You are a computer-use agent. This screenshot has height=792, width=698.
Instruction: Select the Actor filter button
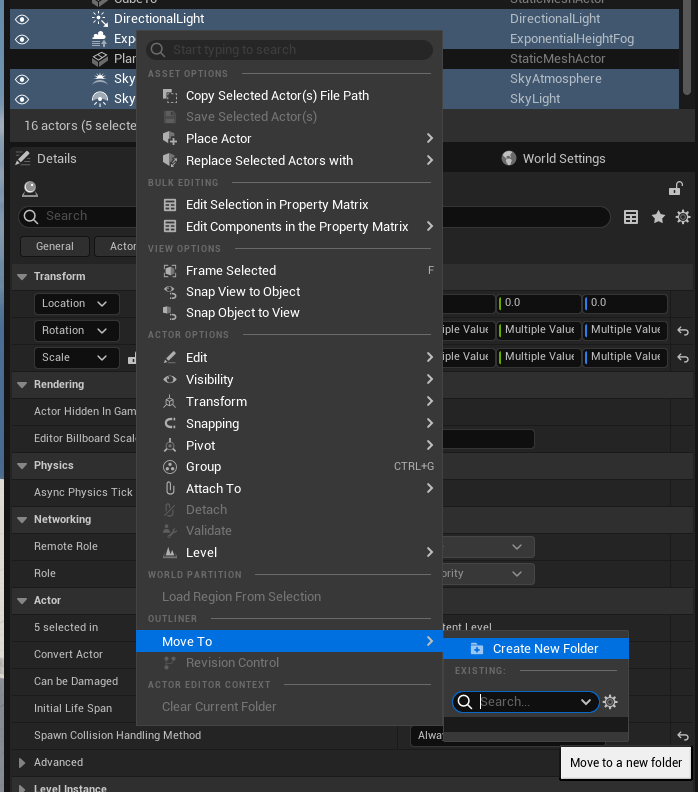coord(116,246)
